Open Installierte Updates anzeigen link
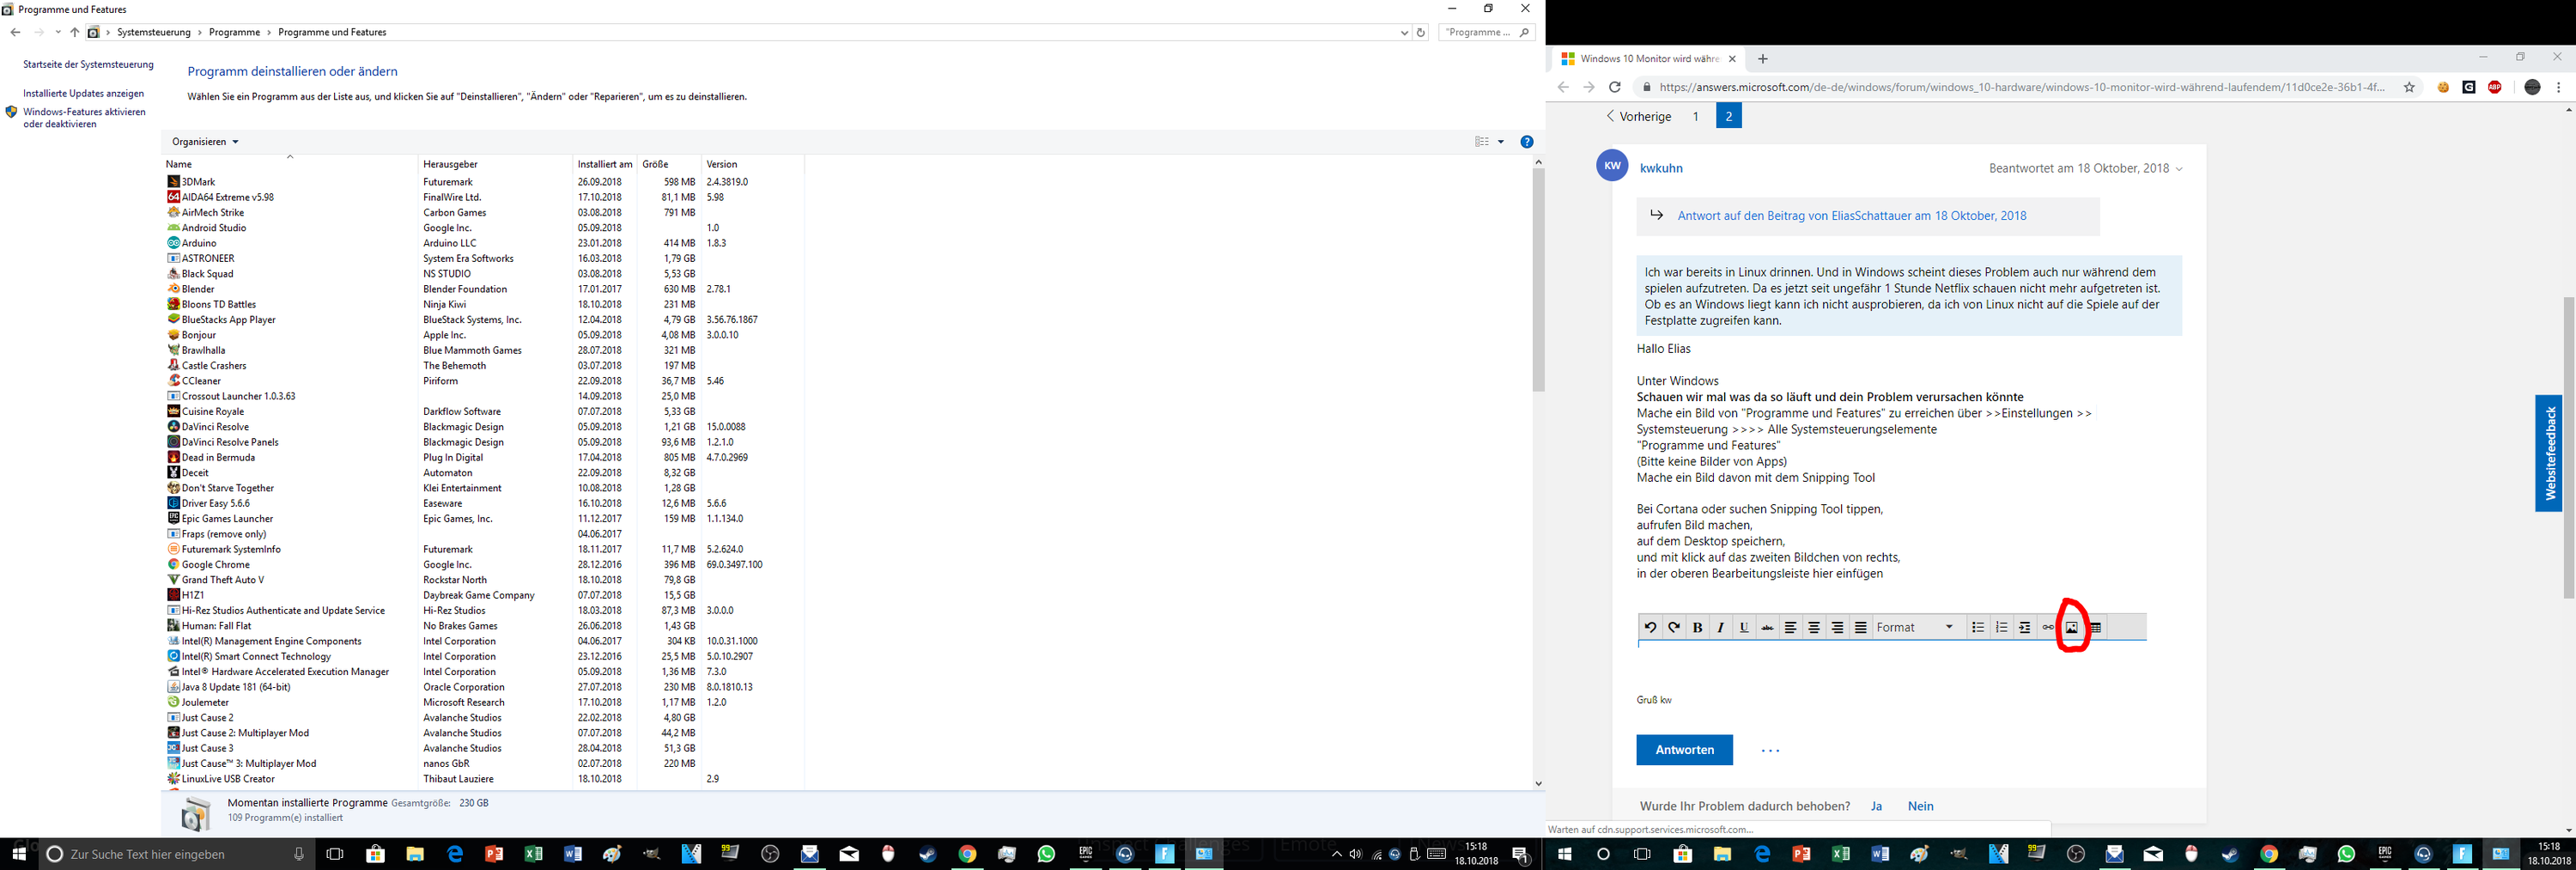 point(84,93)
